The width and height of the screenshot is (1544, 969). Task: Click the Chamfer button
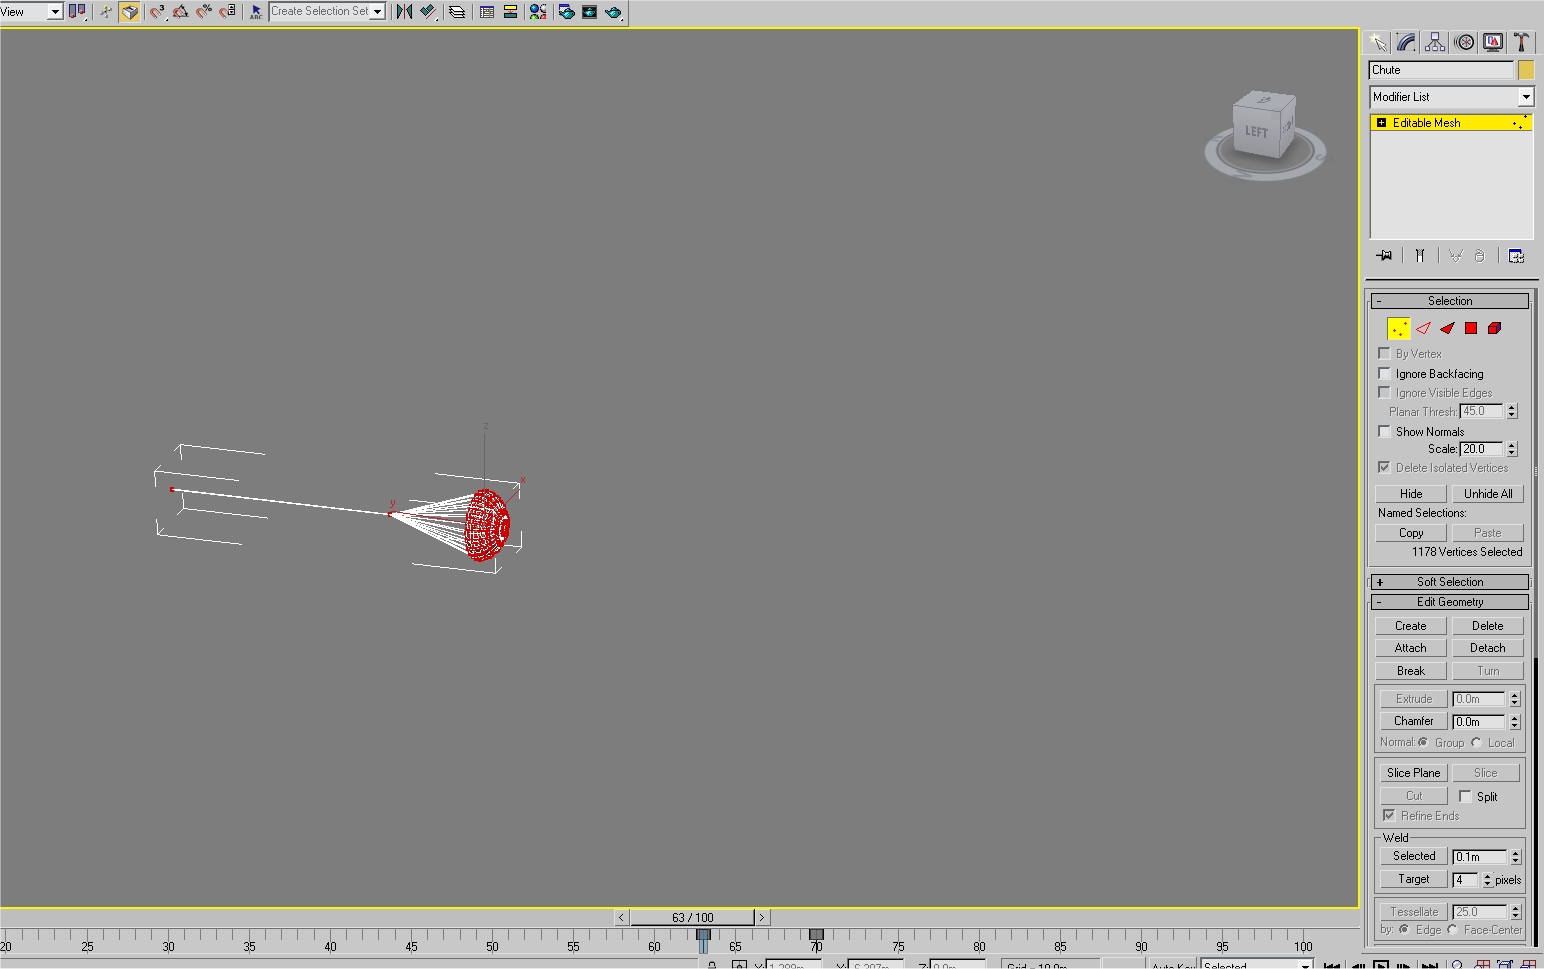click(1414, 721)
